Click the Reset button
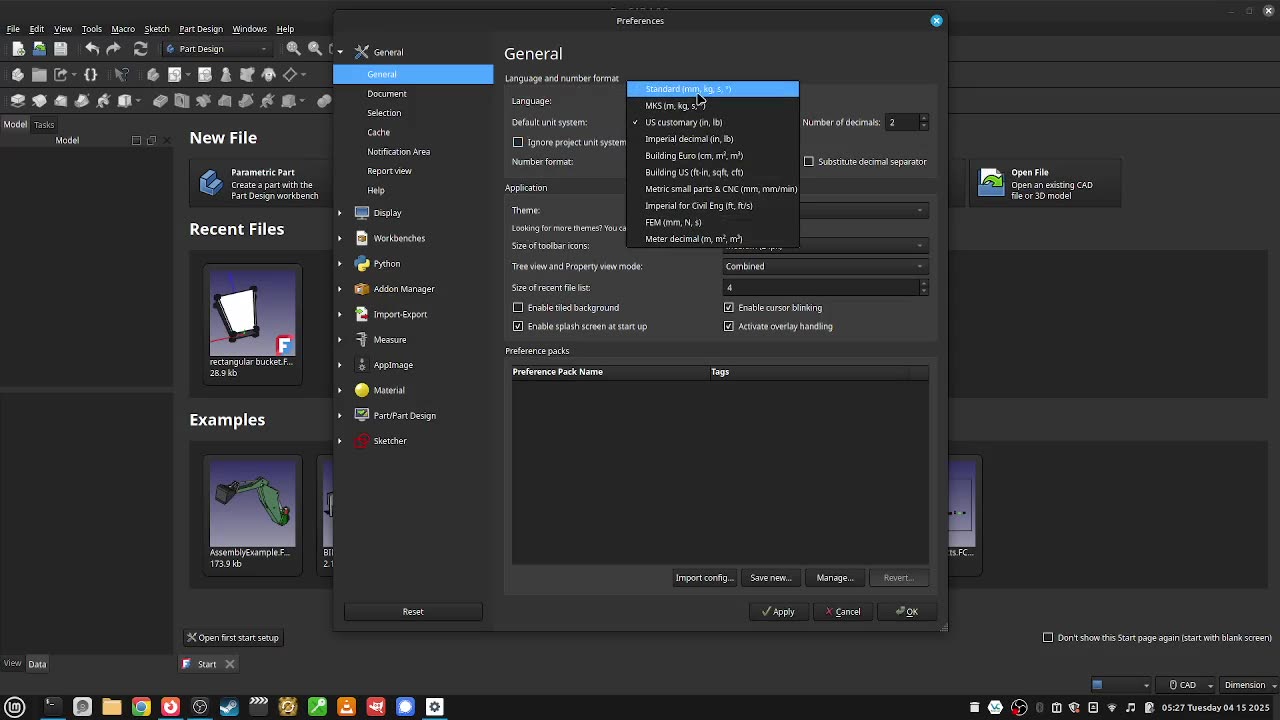The width and height of the screenshot is (1280, 720). point(413,611)
